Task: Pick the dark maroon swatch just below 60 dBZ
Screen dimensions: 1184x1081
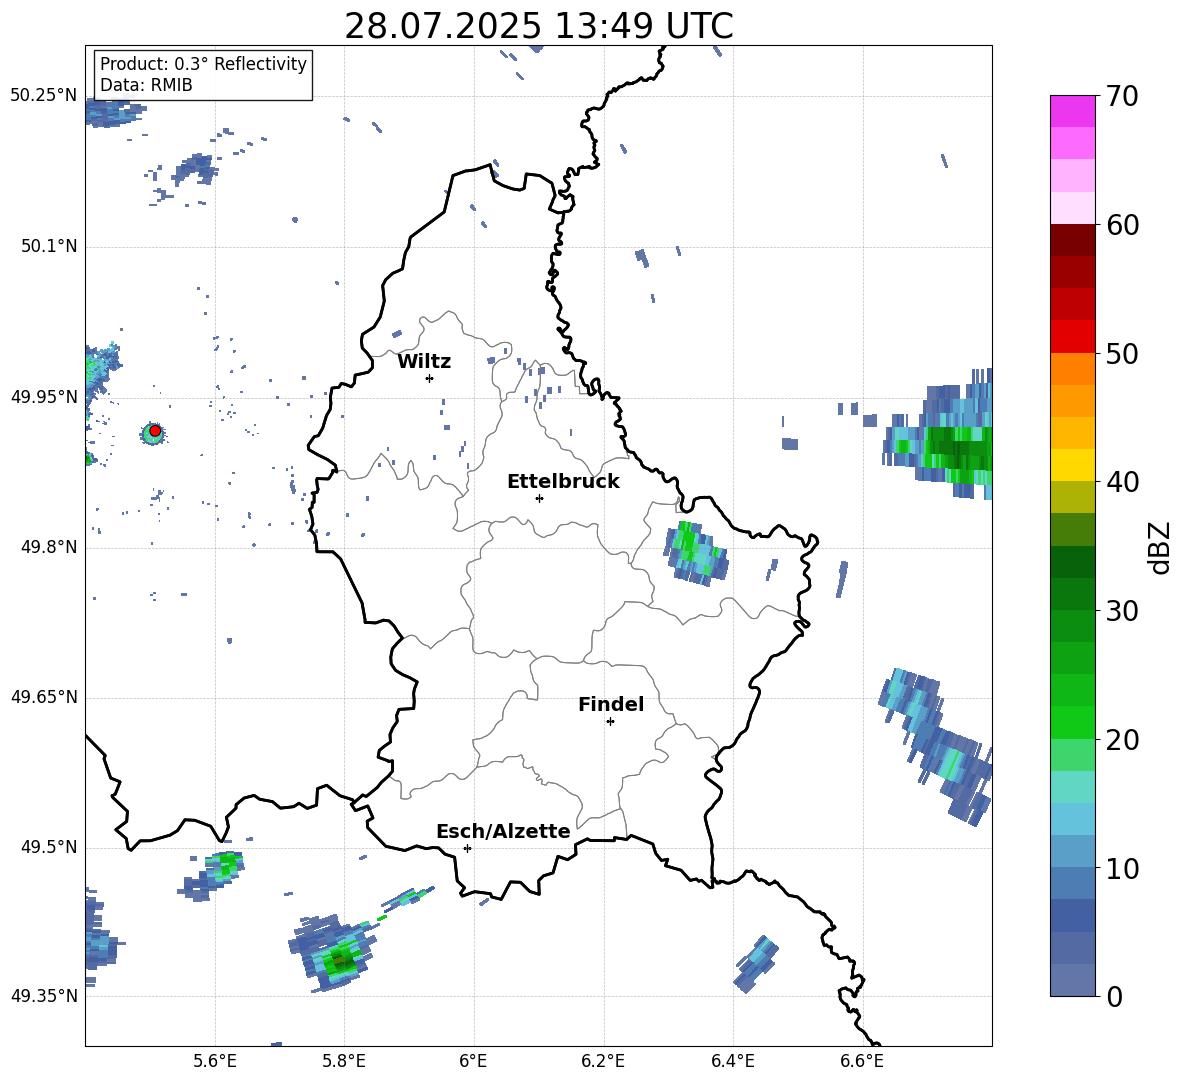Action: 1072,240
